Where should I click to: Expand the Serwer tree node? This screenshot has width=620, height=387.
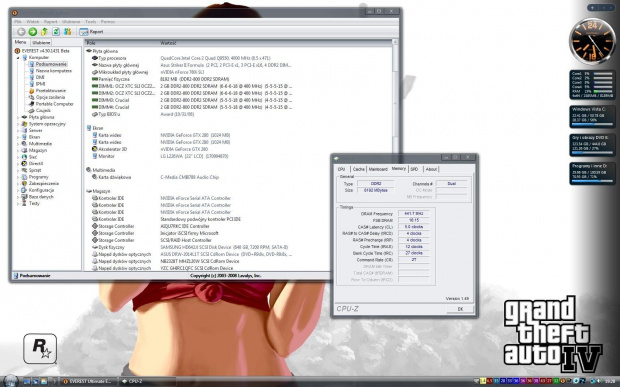point(18,130)
